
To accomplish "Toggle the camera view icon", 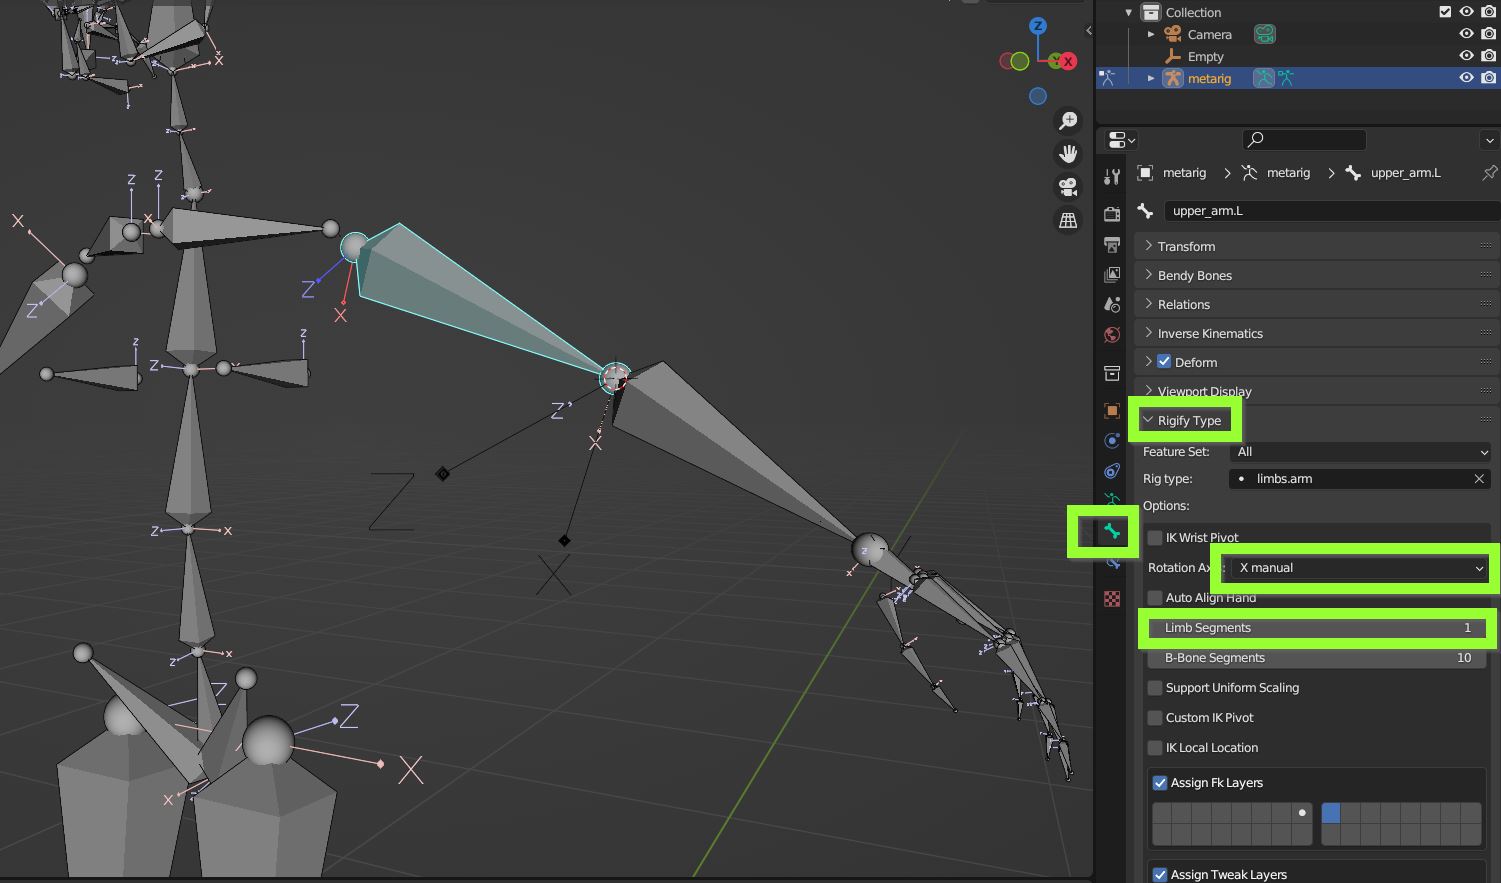I will pos(1068,187).
